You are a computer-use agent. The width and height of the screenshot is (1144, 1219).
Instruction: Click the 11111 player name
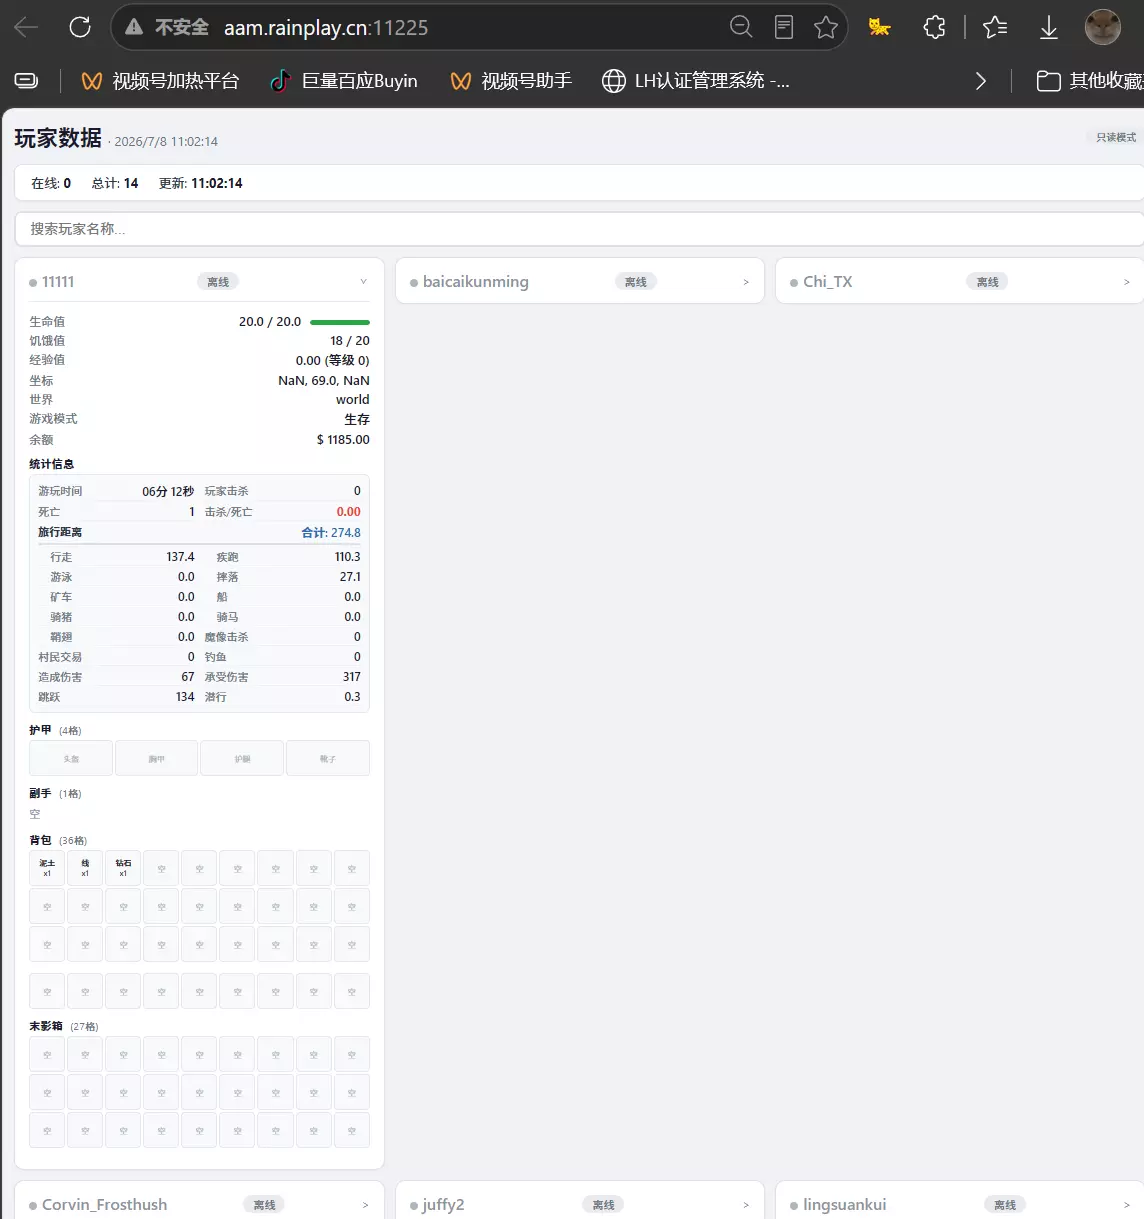(58, 282)
